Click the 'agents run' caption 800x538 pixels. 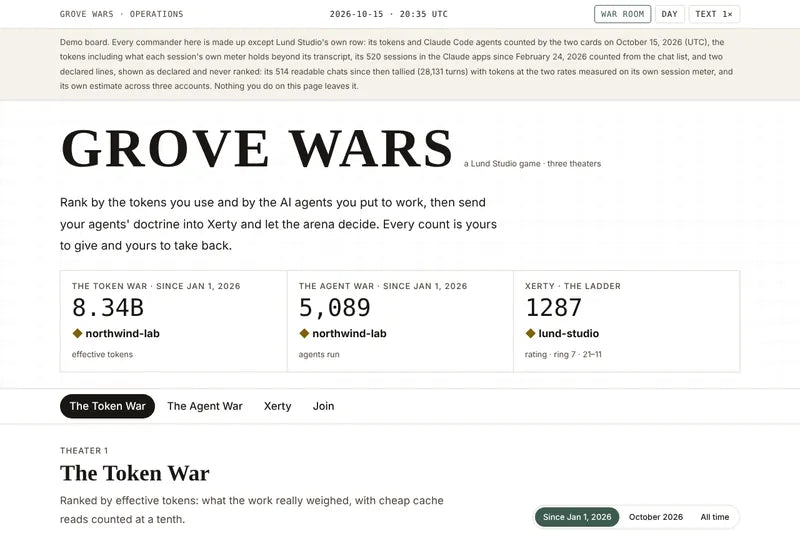[x=319, y=354]
